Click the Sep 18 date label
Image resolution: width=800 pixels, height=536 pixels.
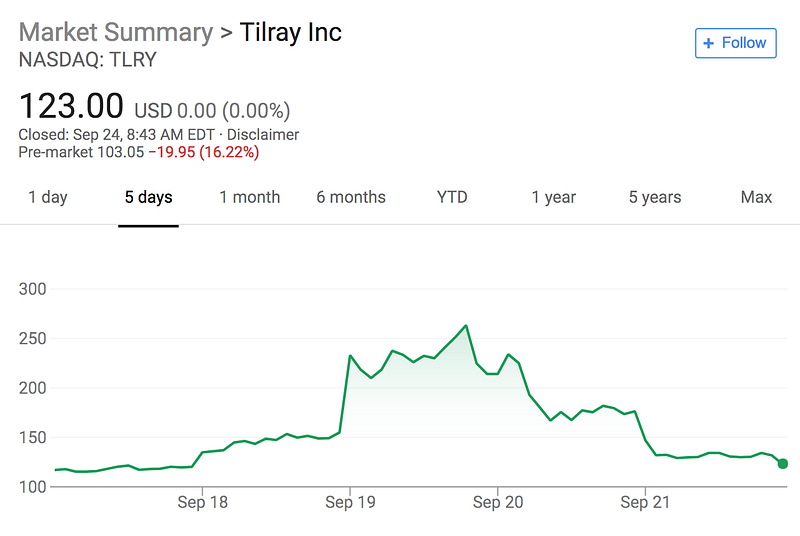click(204, 503)
